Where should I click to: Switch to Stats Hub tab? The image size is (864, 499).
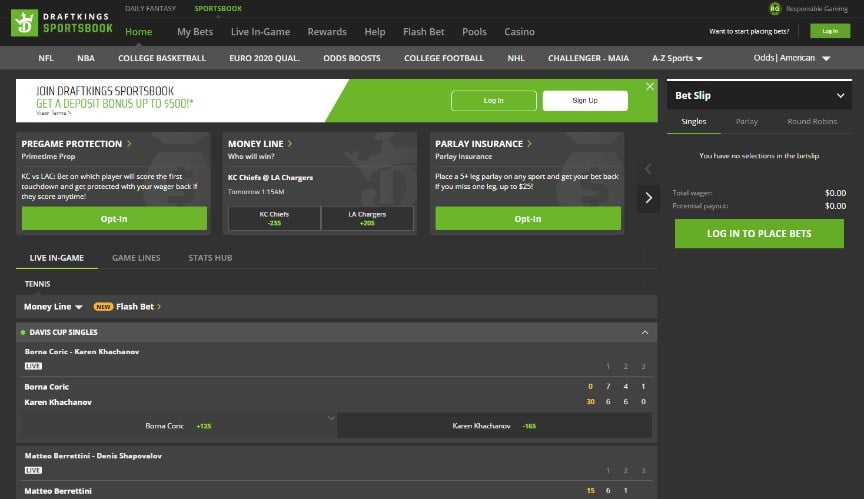[210, 258]
